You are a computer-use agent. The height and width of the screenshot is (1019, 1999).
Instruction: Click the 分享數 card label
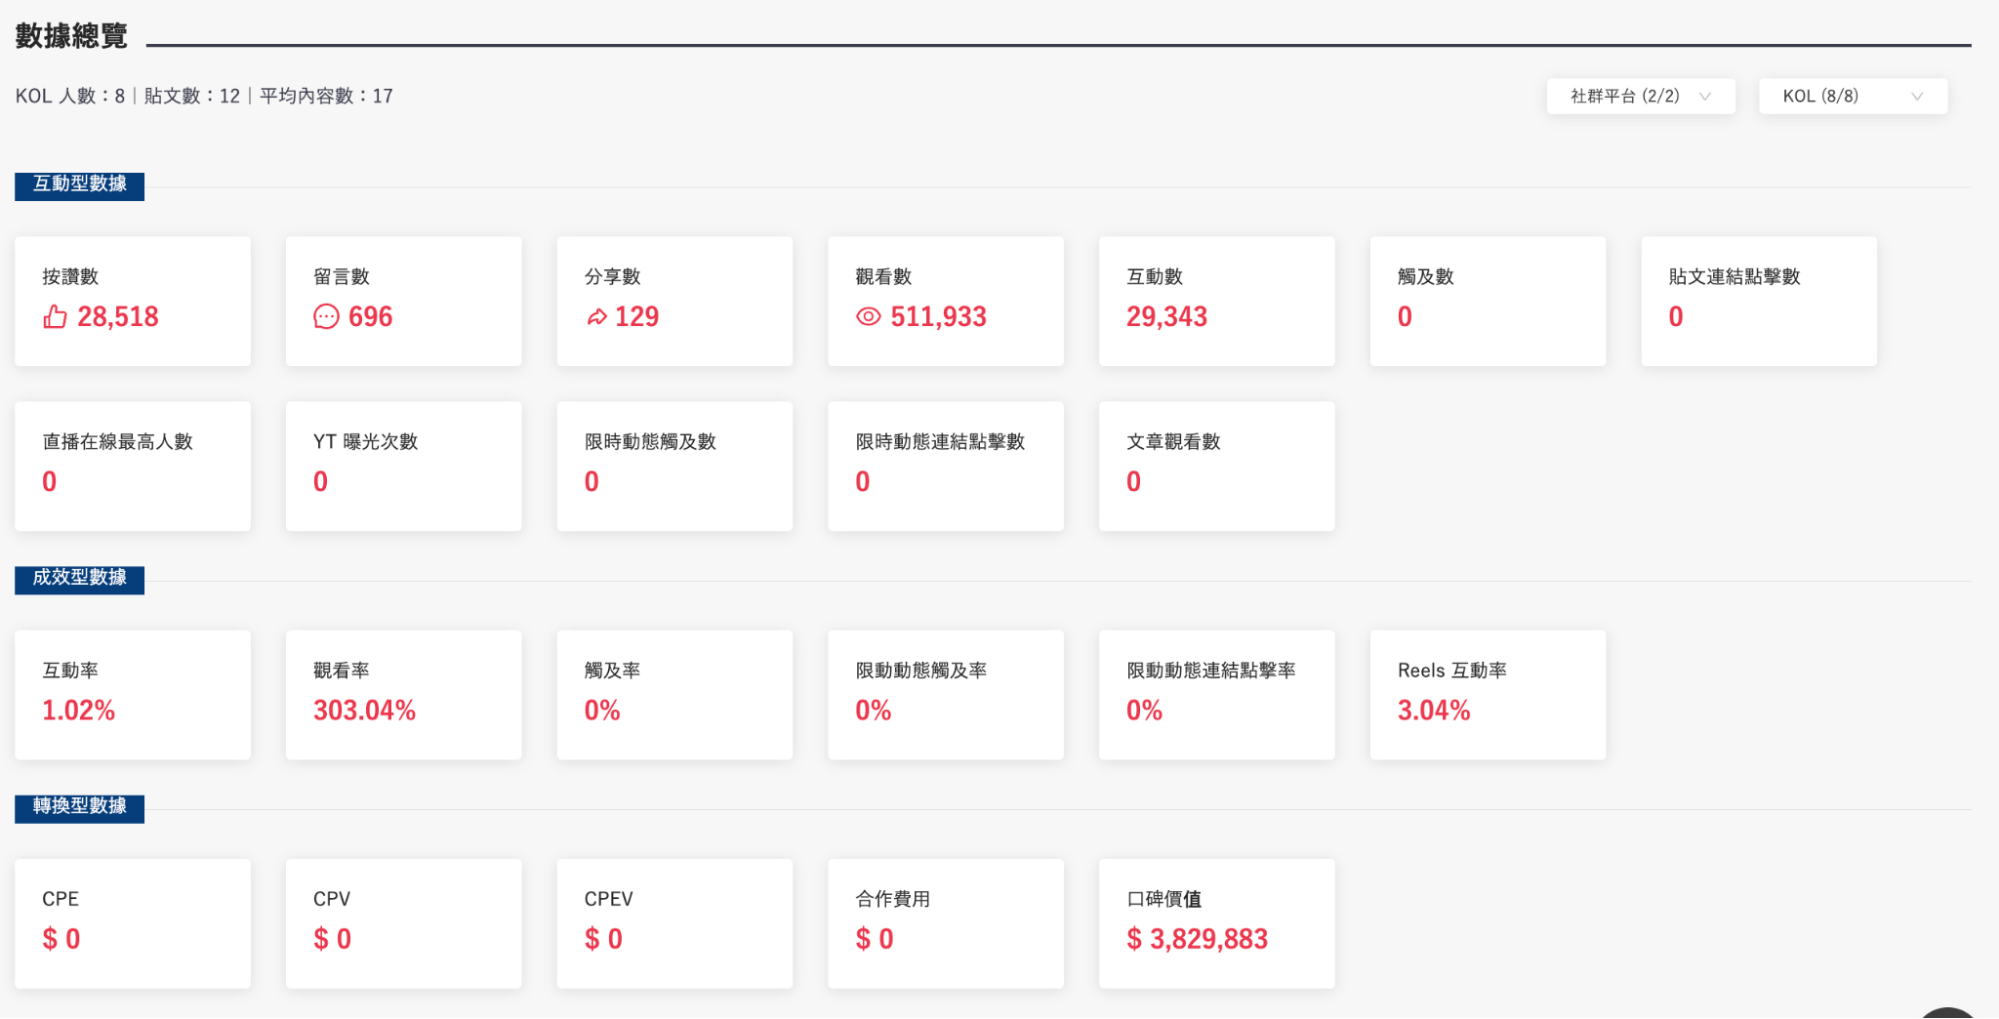point(612,277)
